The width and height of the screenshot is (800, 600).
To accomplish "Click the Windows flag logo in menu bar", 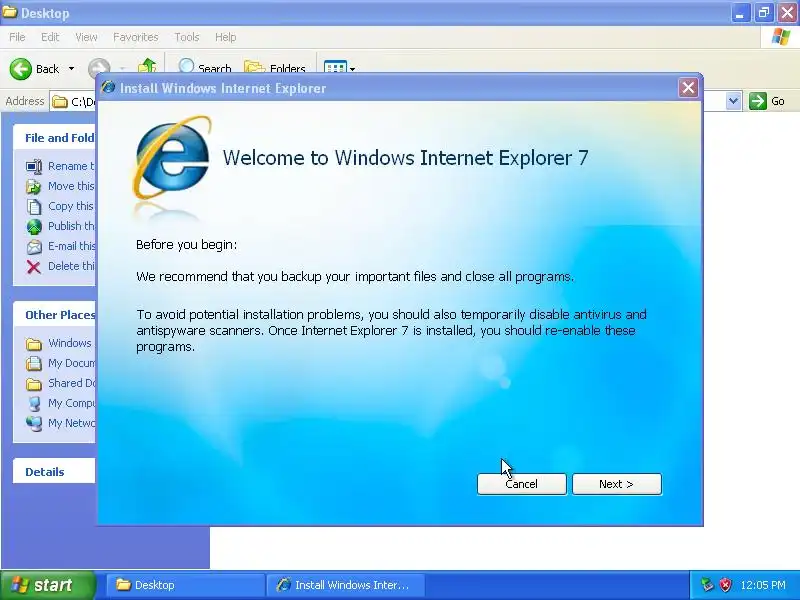I will [780, 37].
